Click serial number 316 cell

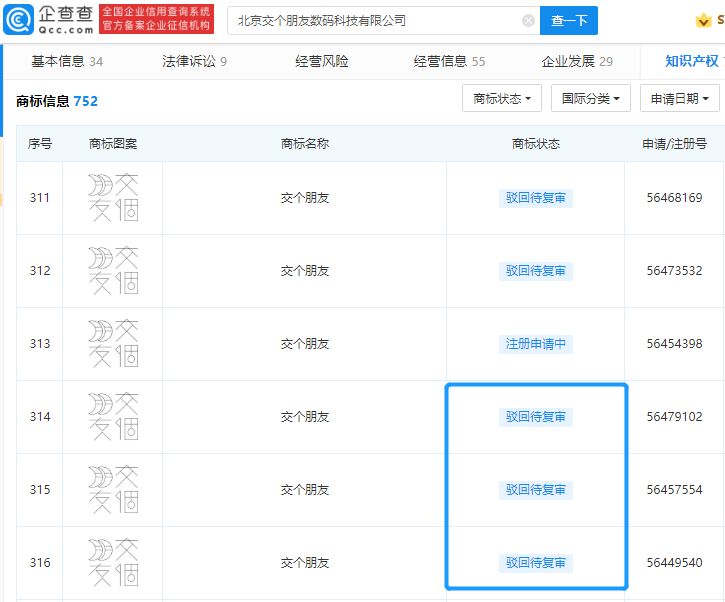pos(40,563)
